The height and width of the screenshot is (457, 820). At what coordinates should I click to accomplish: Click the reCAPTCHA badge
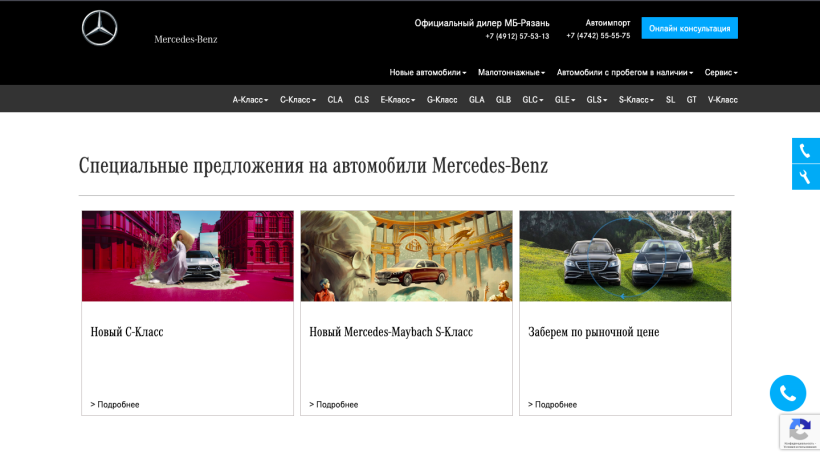click(800, 432)
